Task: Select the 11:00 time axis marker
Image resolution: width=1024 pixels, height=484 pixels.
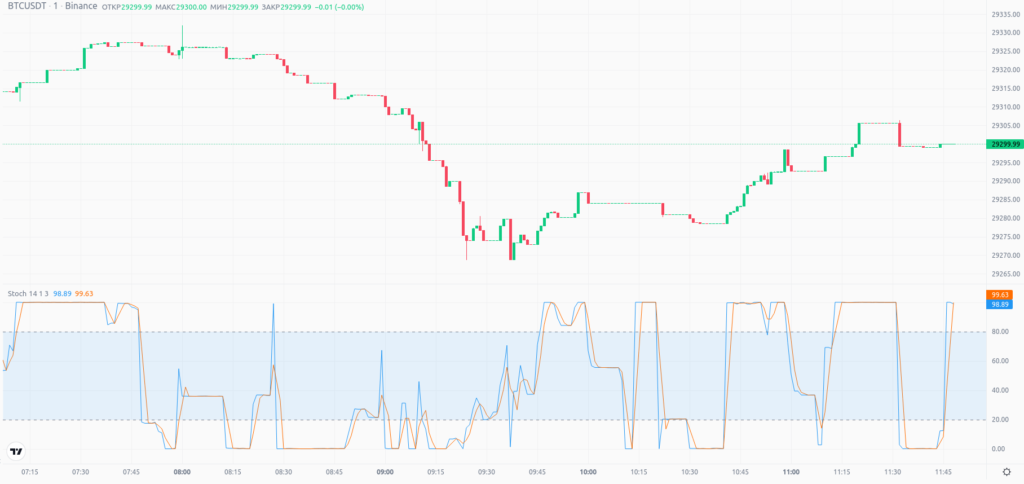Action: [791, 471]
